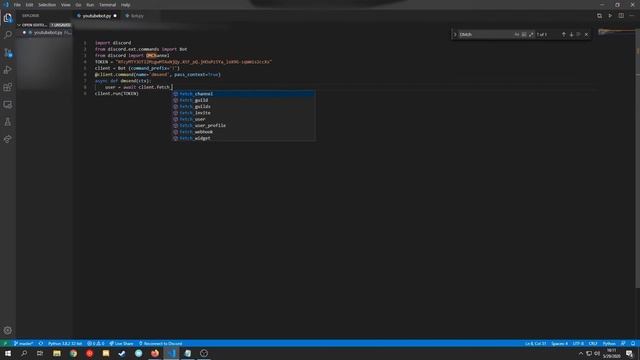
Task: Click the remote window indicator in status bar
Action: tap(5, 344)
